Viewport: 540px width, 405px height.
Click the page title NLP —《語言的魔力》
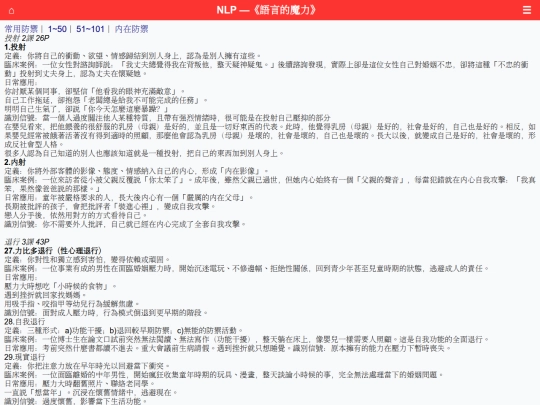pos(266,10)
